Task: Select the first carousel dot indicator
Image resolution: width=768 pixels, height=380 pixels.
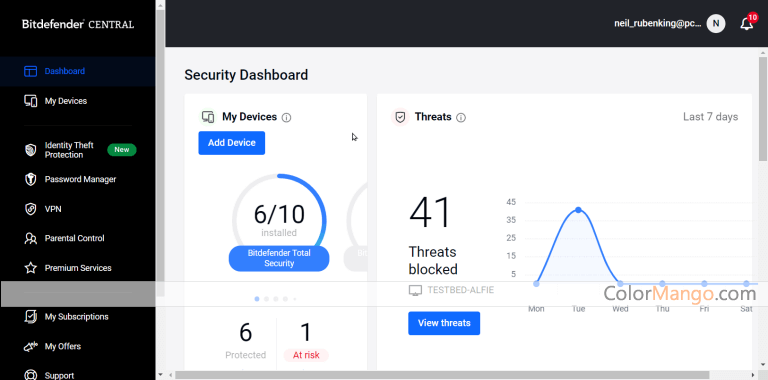Action: pos(257,299)
